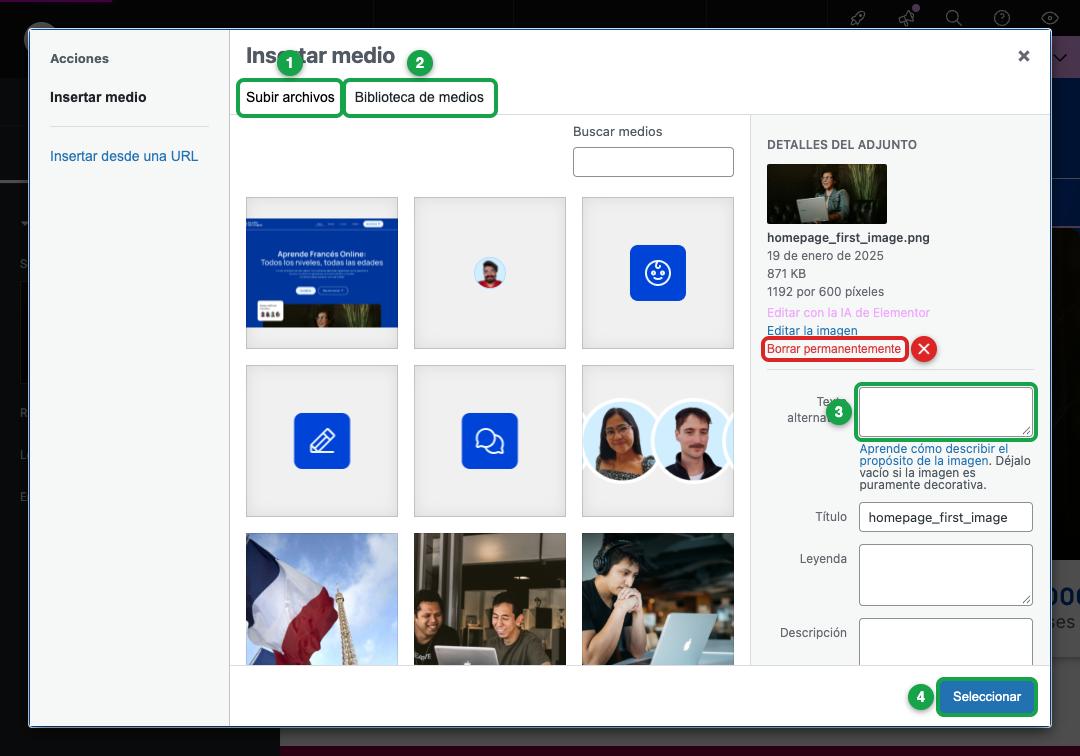Image resolution: width=1080 pixels, height=756 pixels.
Task: Select the blue French website screenshot thumbnail
Action: pyautogui.click(x=322, y=273)
